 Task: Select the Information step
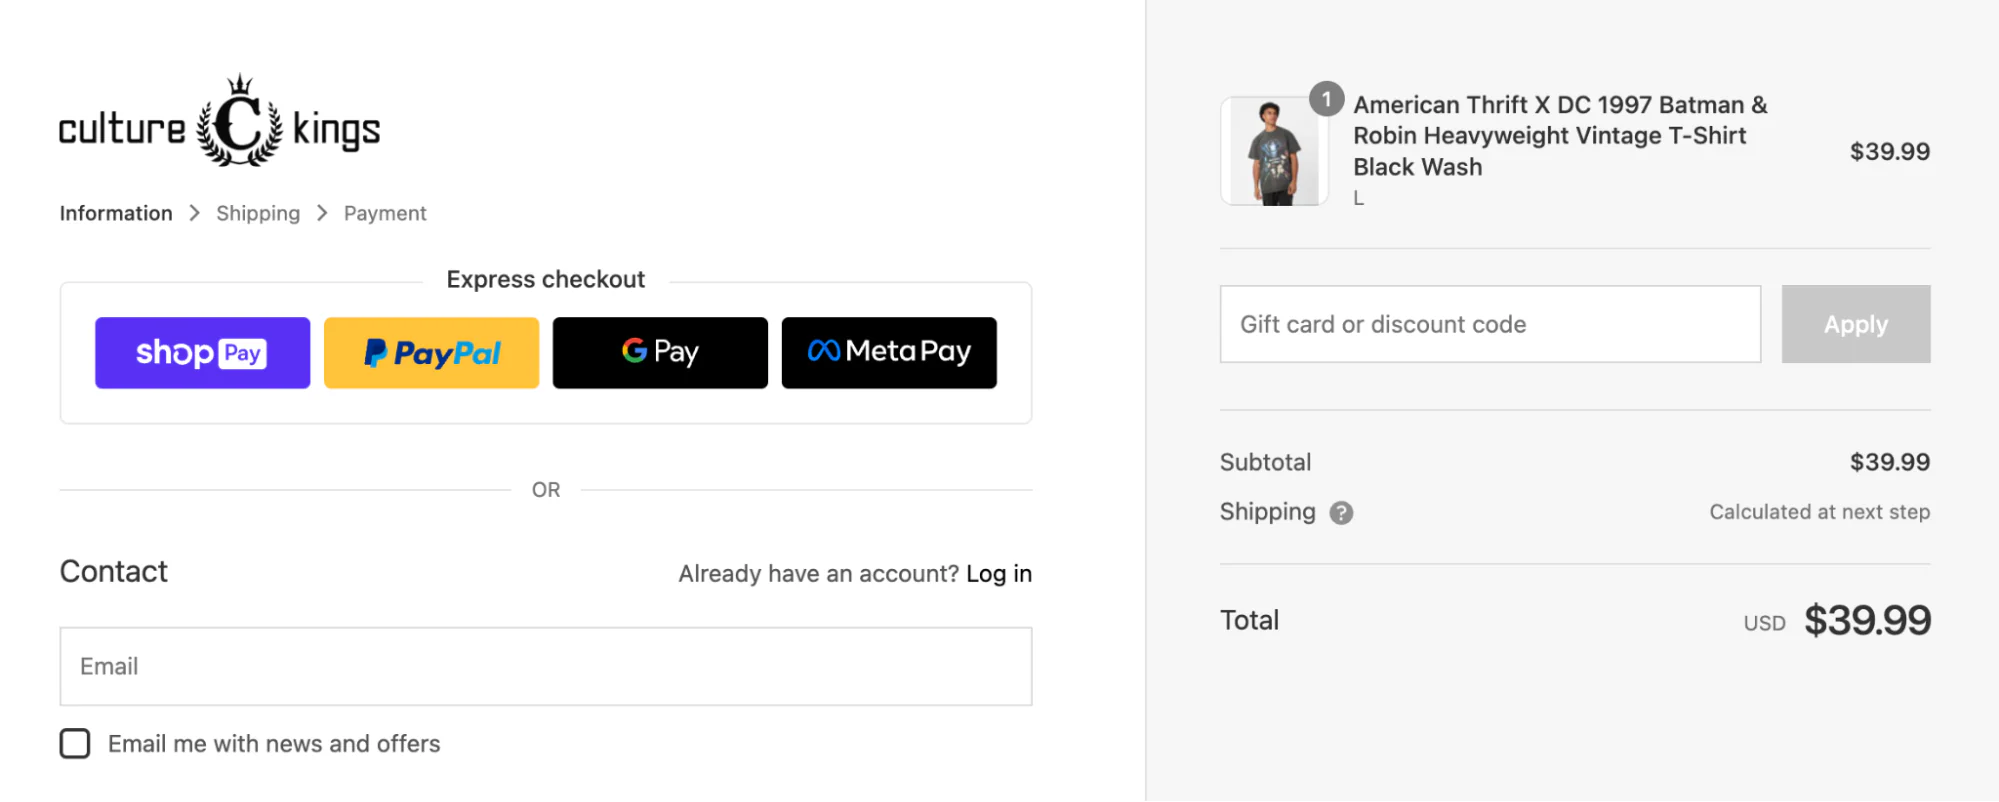coord(115,213)
